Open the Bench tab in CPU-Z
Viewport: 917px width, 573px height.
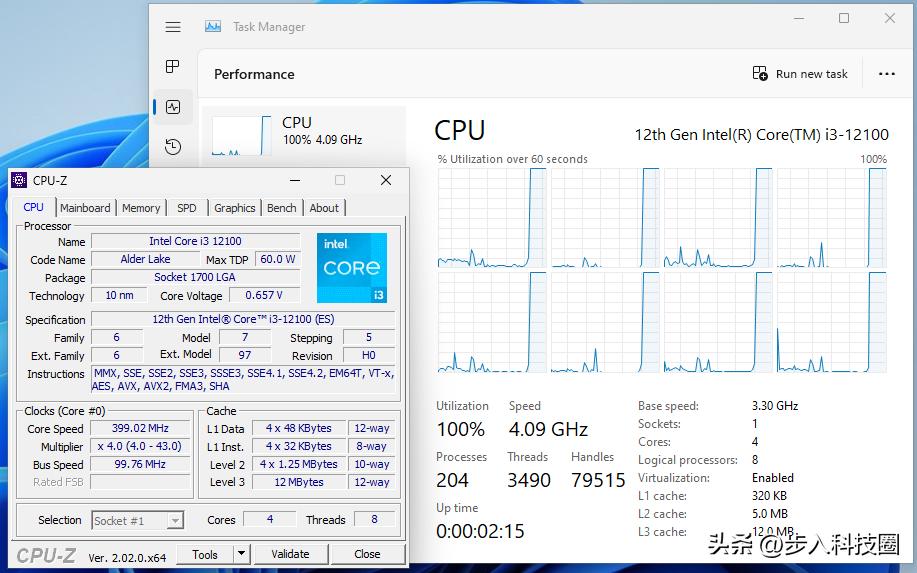[x=281, y=208]
